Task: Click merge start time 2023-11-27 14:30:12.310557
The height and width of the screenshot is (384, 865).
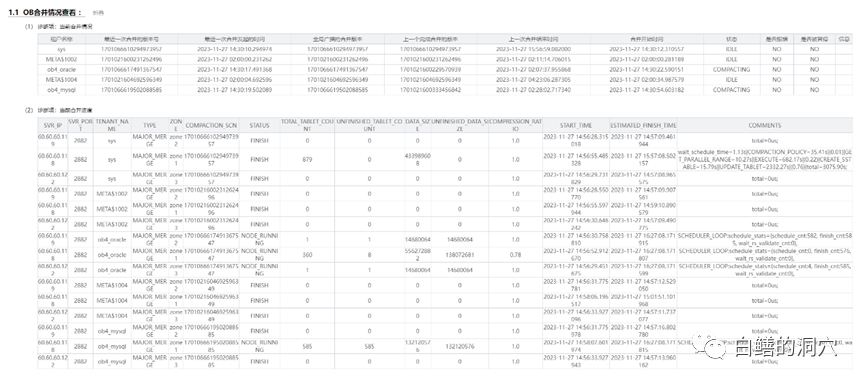Action: 647,49
